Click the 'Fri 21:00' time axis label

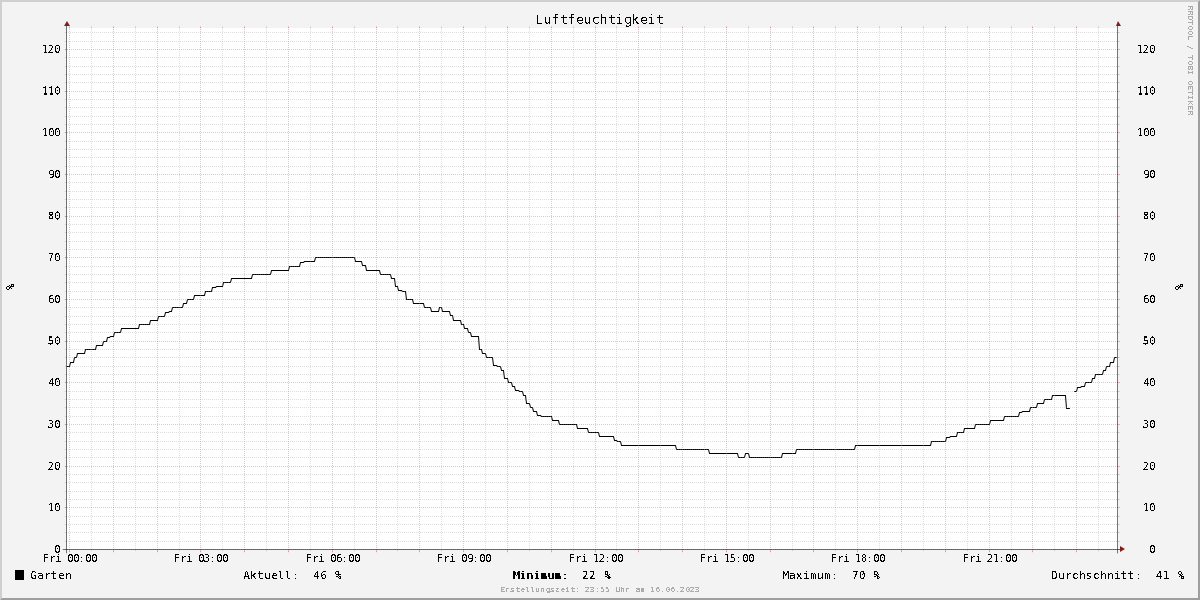click(990, 558)
